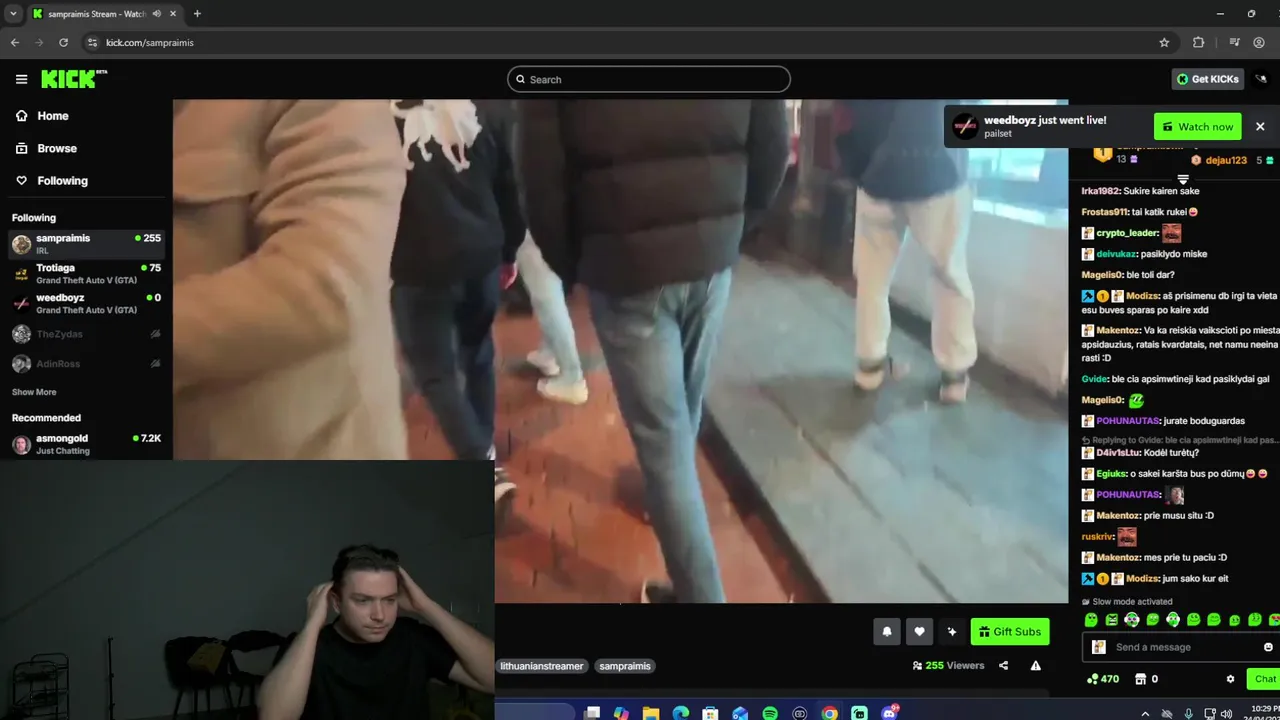This screenshot has height=720, width=1280.
Task: Click the Frostas911 chat username
Action: (1105, 212)
